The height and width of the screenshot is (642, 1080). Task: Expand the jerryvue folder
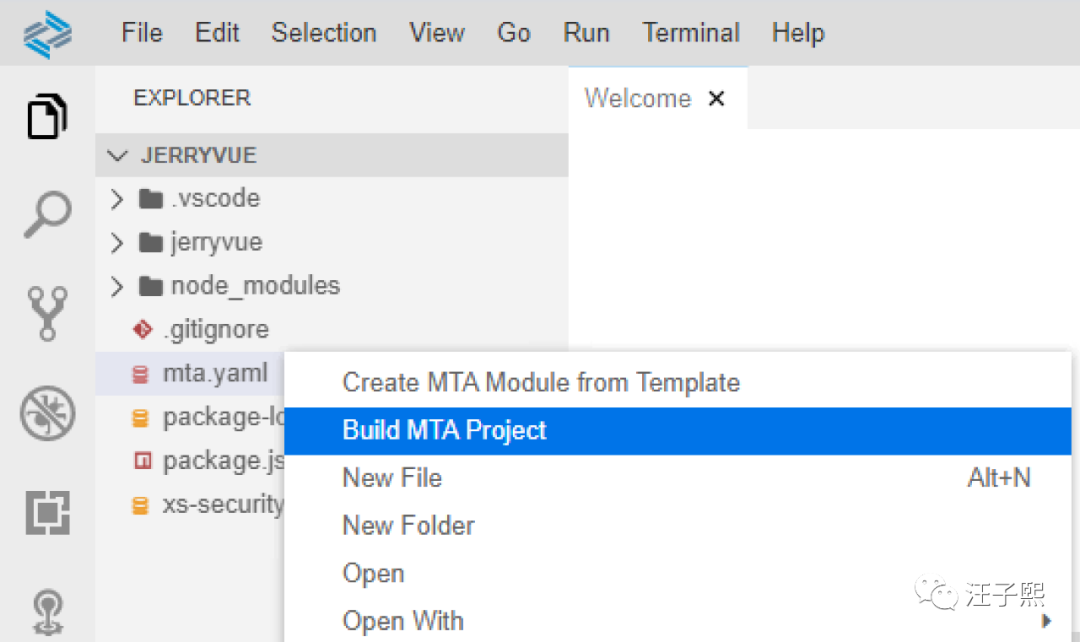(x=118, y=242)
